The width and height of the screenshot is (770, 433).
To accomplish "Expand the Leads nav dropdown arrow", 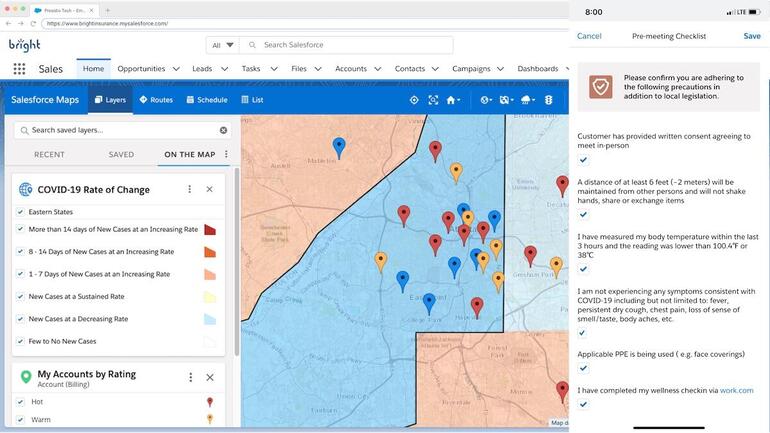I will click(x=224, y=69).
